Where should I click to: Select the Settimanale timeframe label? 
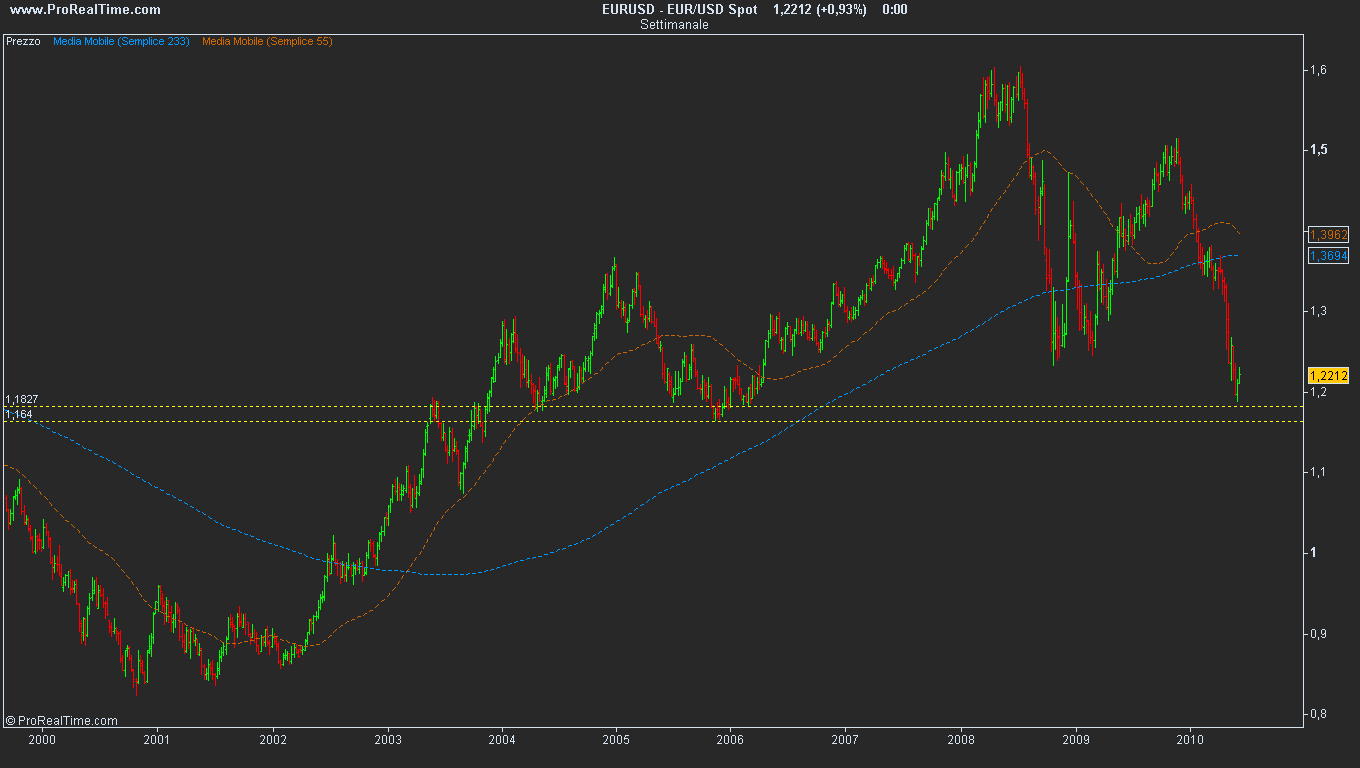pyautogui.click(x=675, y=25)
